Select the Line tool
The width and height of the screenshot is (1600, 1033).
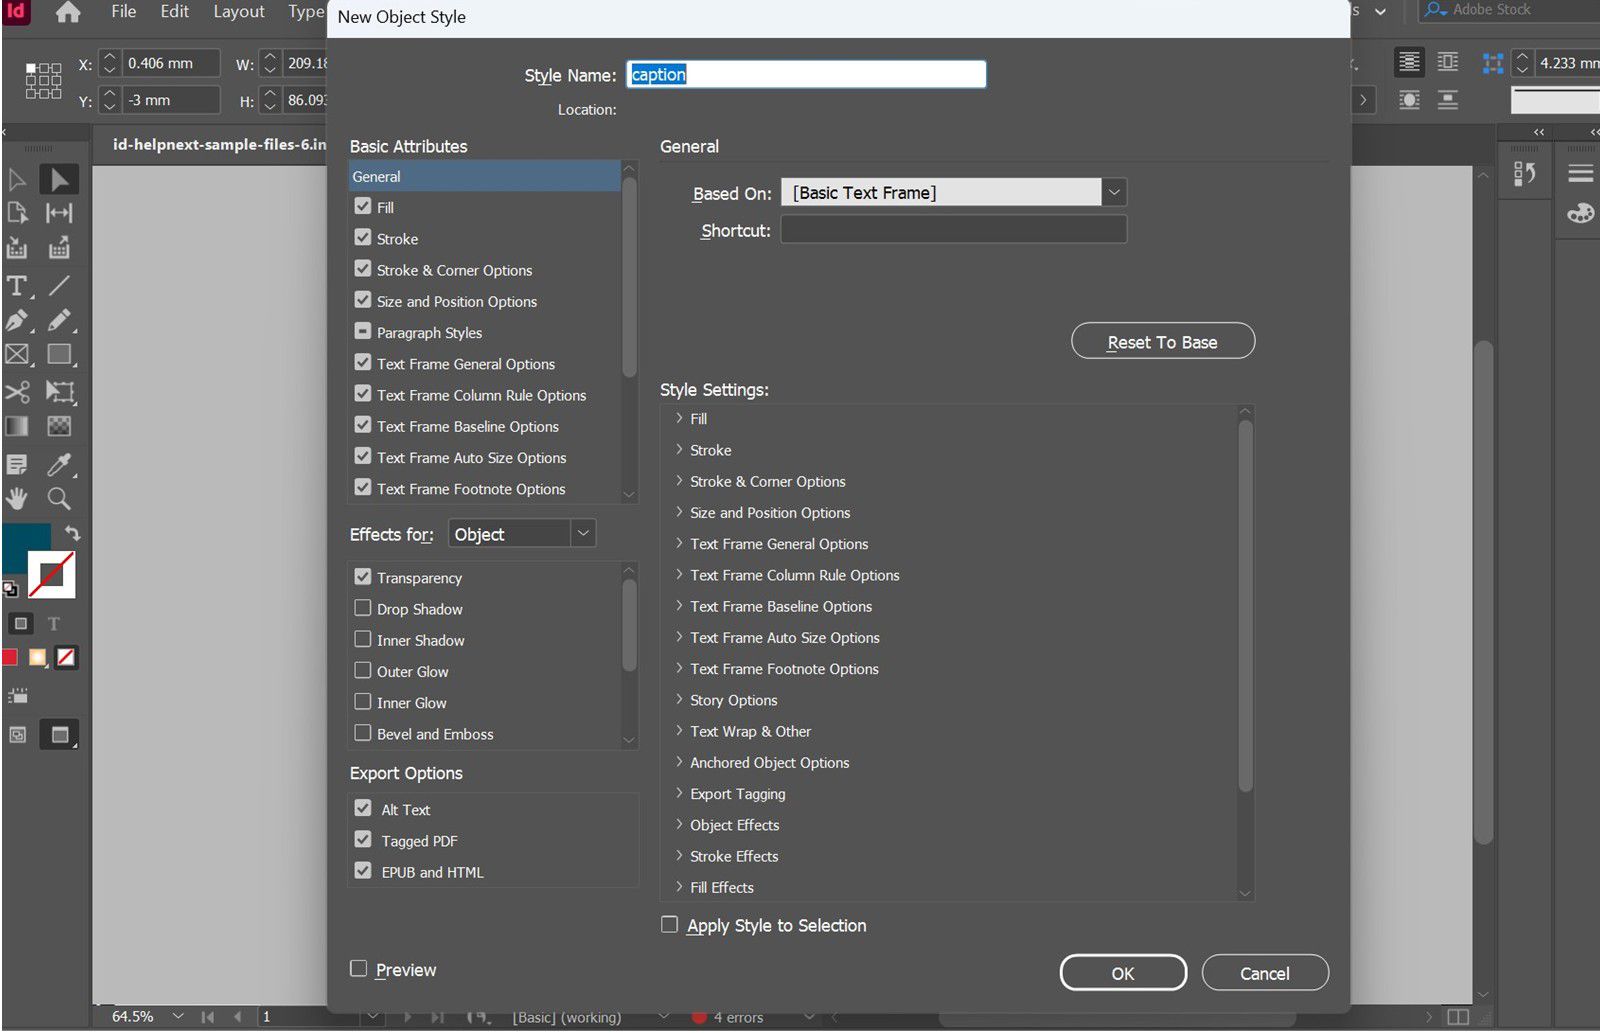click(59, 286)
